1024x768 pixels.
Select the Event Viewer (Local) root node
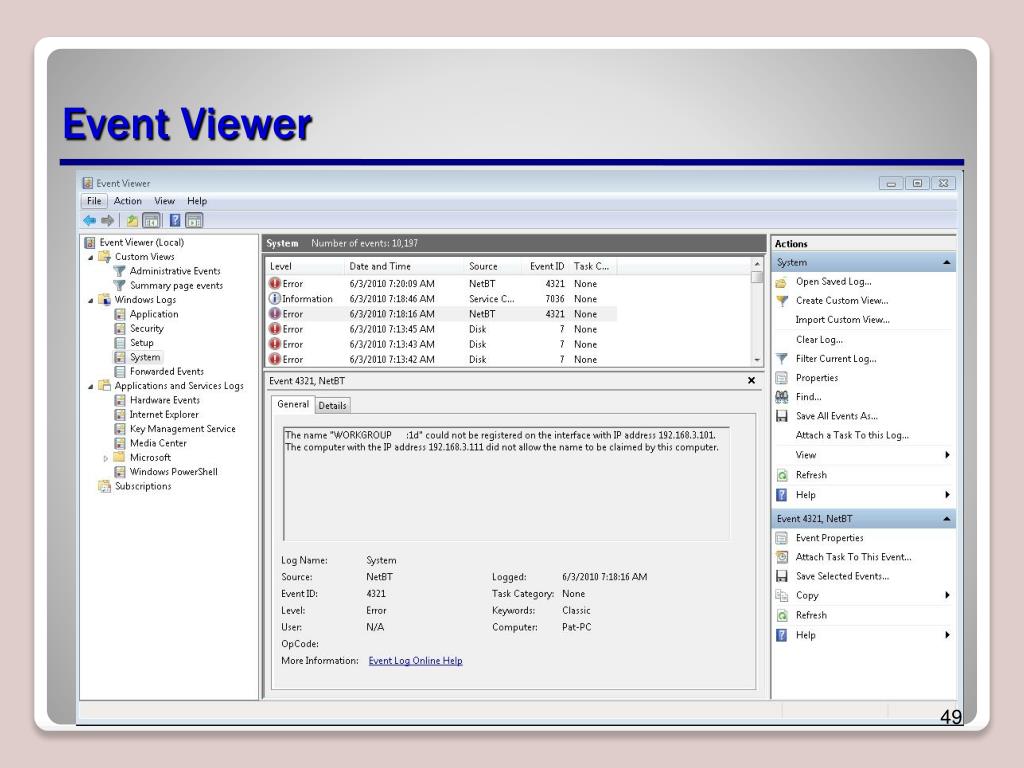[x=142, y=242]
